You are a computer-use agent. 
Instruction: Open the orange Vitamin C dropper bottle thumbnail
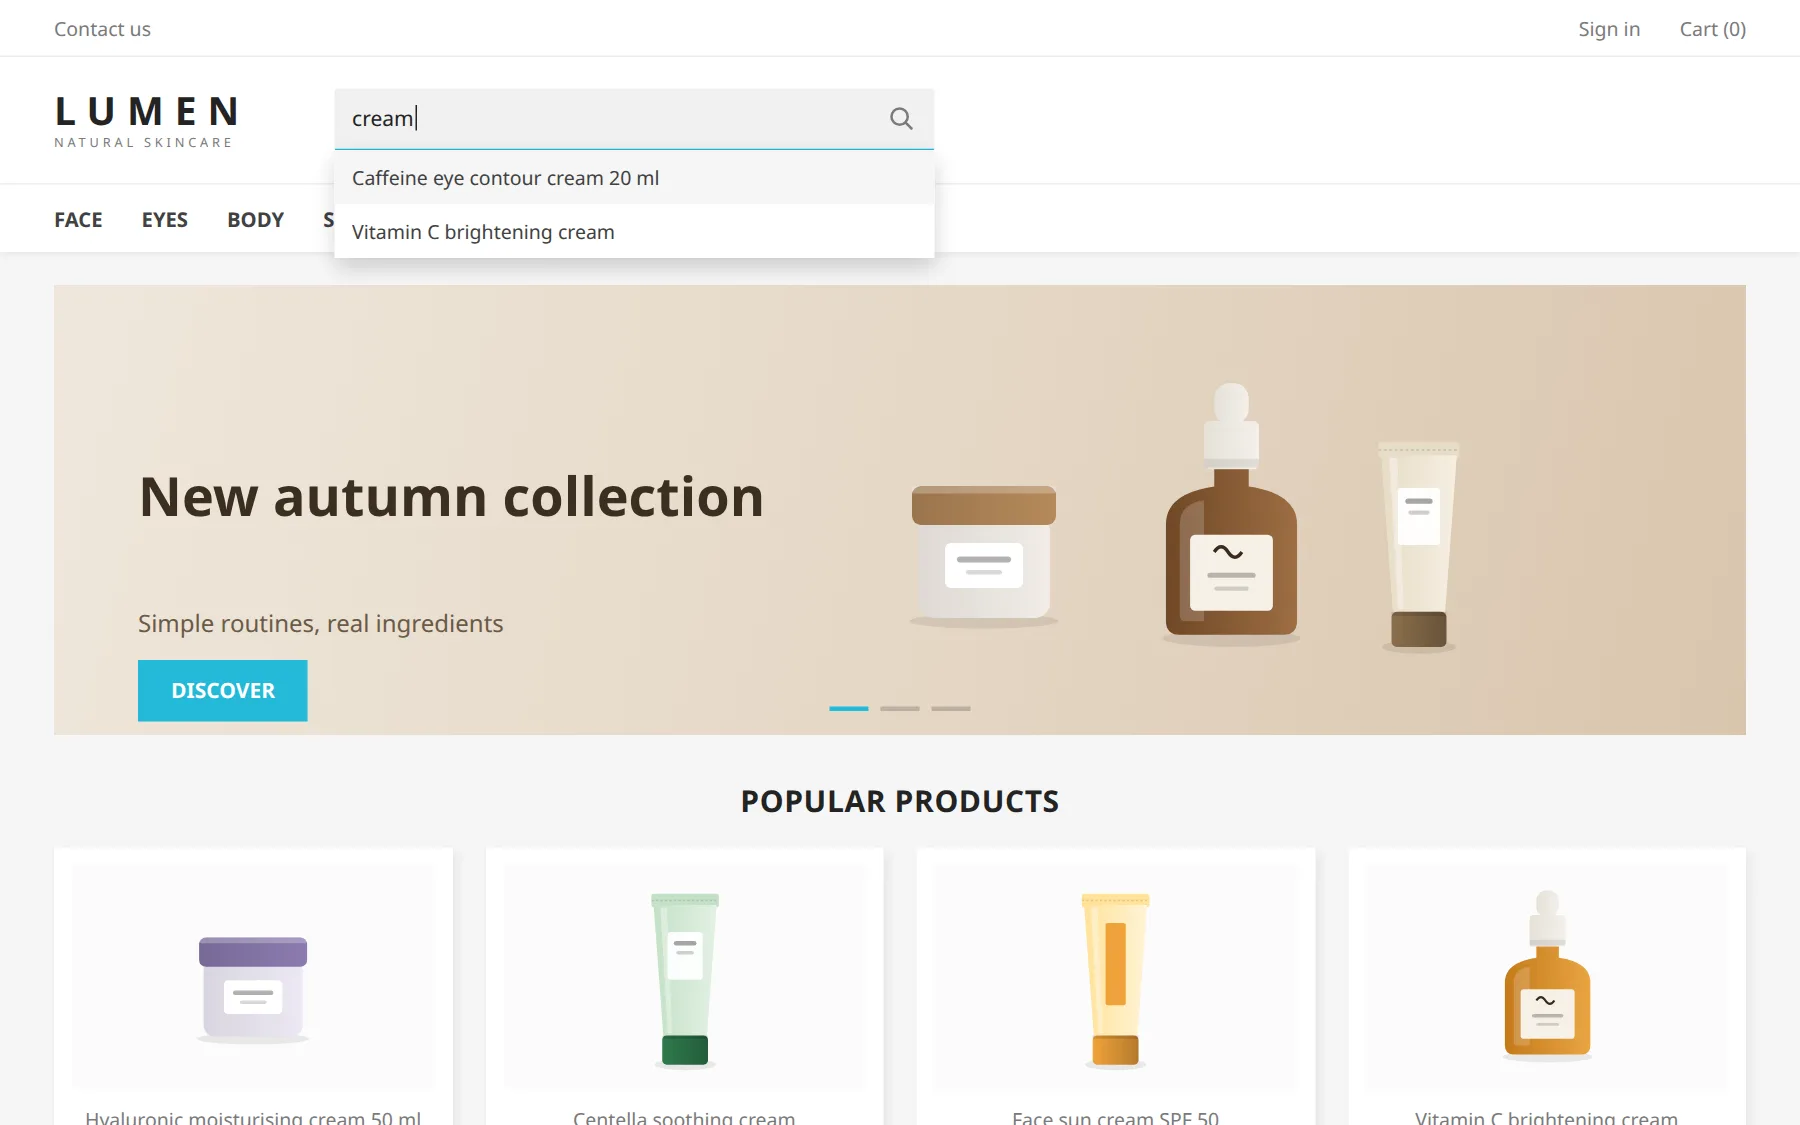pos(1547,977)
